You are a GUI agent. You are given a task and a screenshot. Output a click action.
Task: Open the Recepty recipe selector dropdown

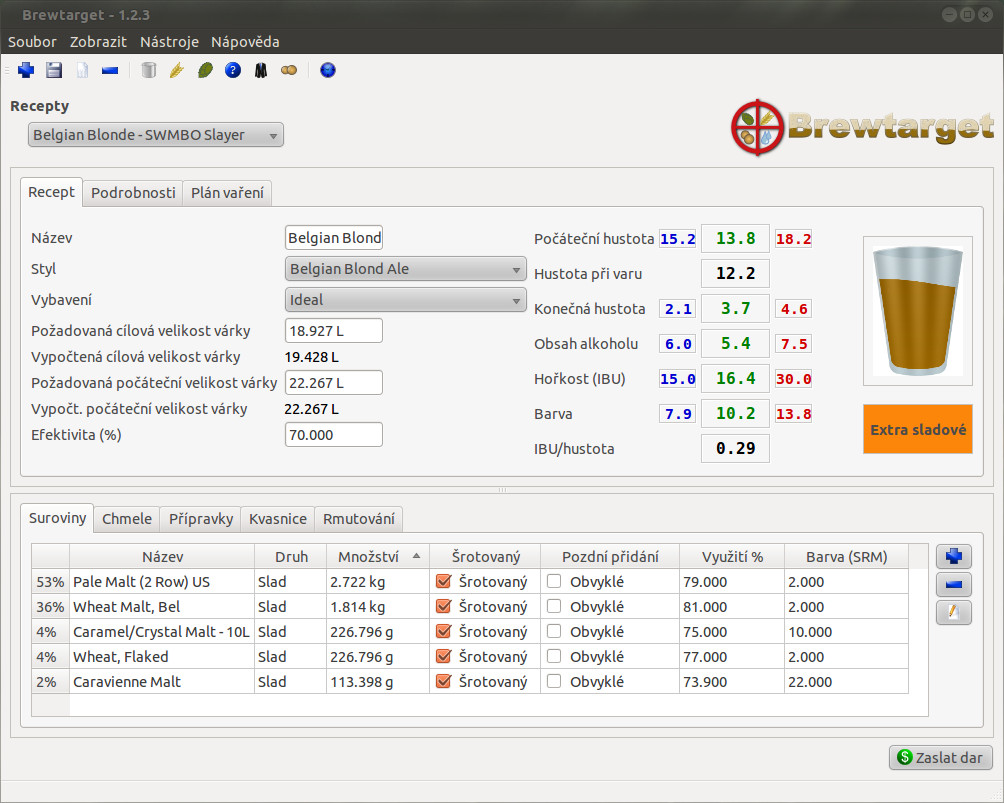click(156, 135)
